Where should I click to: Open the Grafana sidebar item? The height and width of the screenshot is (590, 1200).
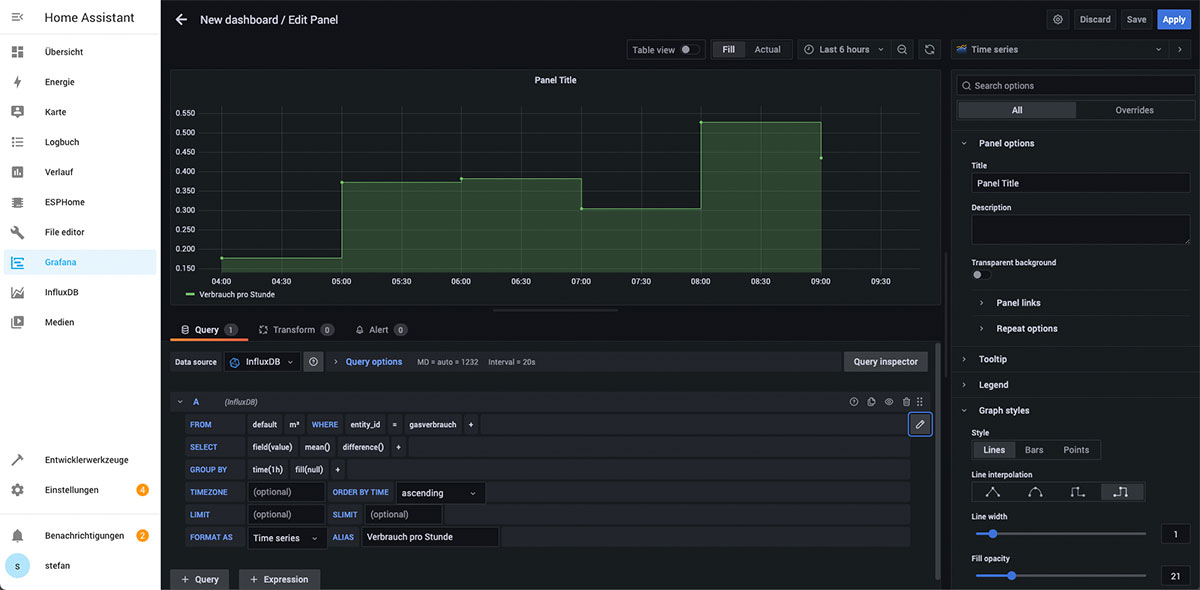tap(60, 262)
